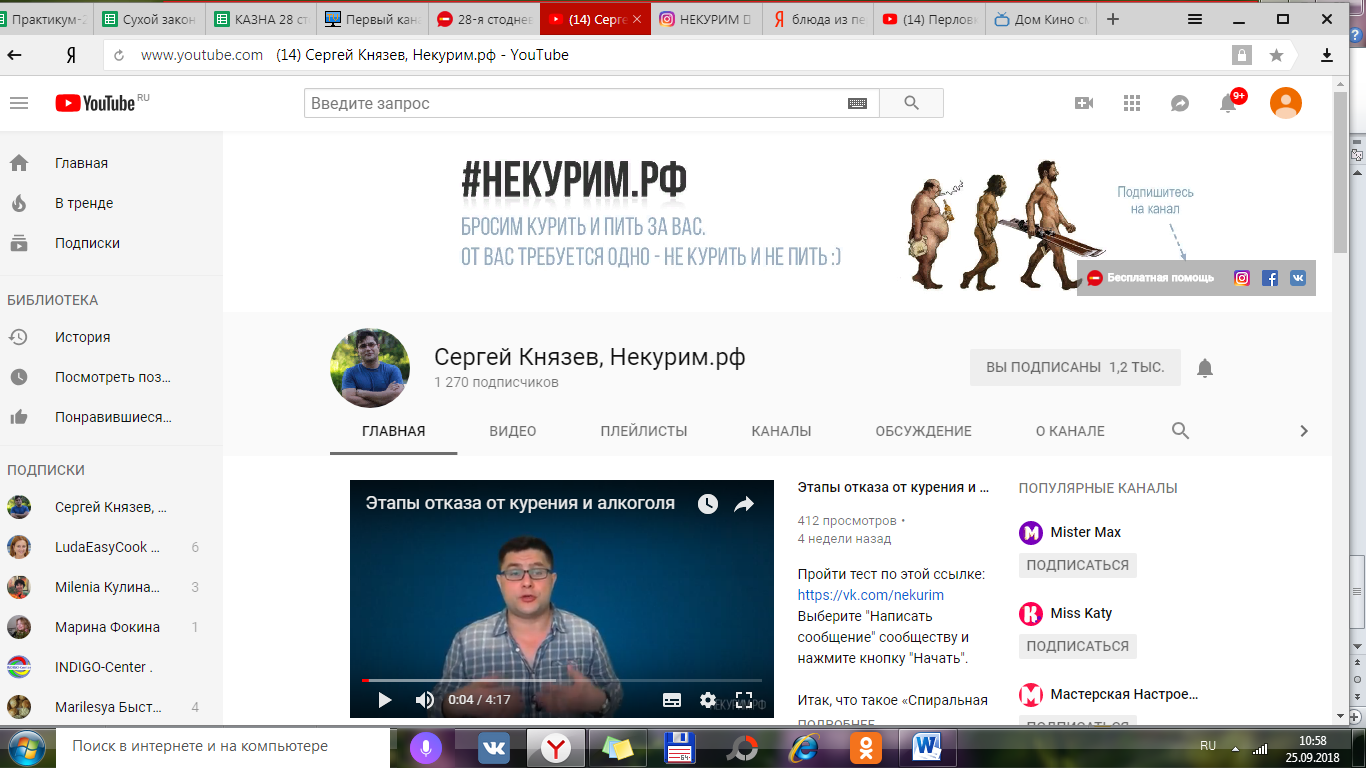This screenshot has height=768, width=1366.
Task: Subscribe to Miss Katy channel
Action: [1077, 646]
